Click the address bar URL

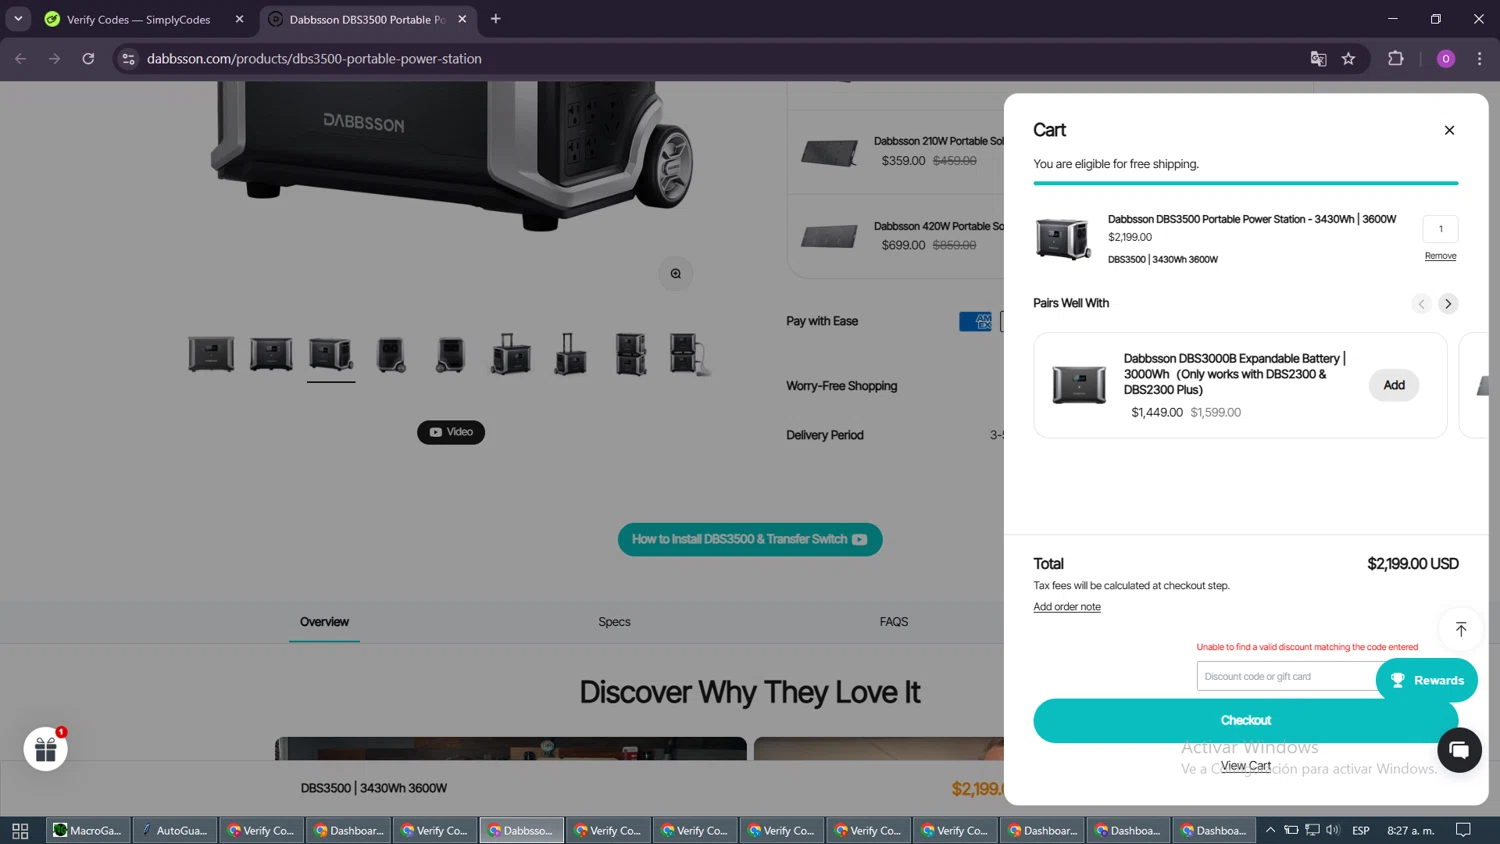(x=314, y=59)
